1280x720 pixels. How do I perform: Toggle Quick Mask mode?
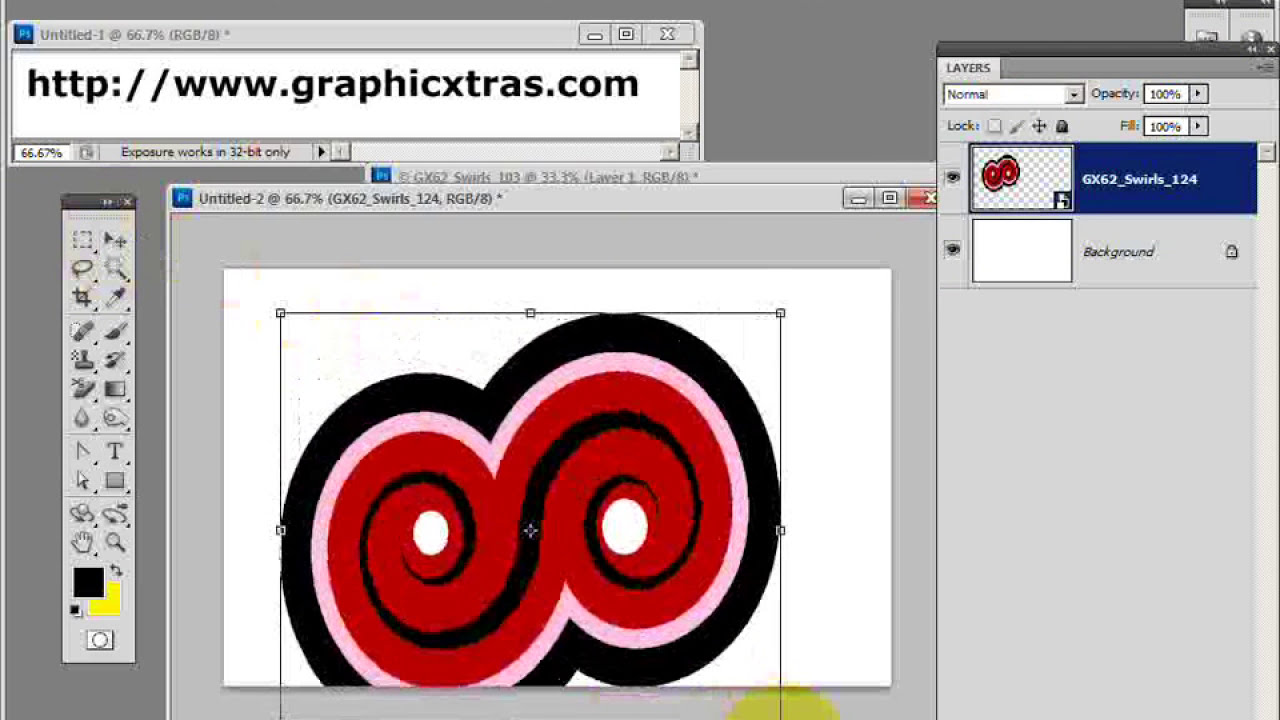pyautogui.click(x=99, y=640)
